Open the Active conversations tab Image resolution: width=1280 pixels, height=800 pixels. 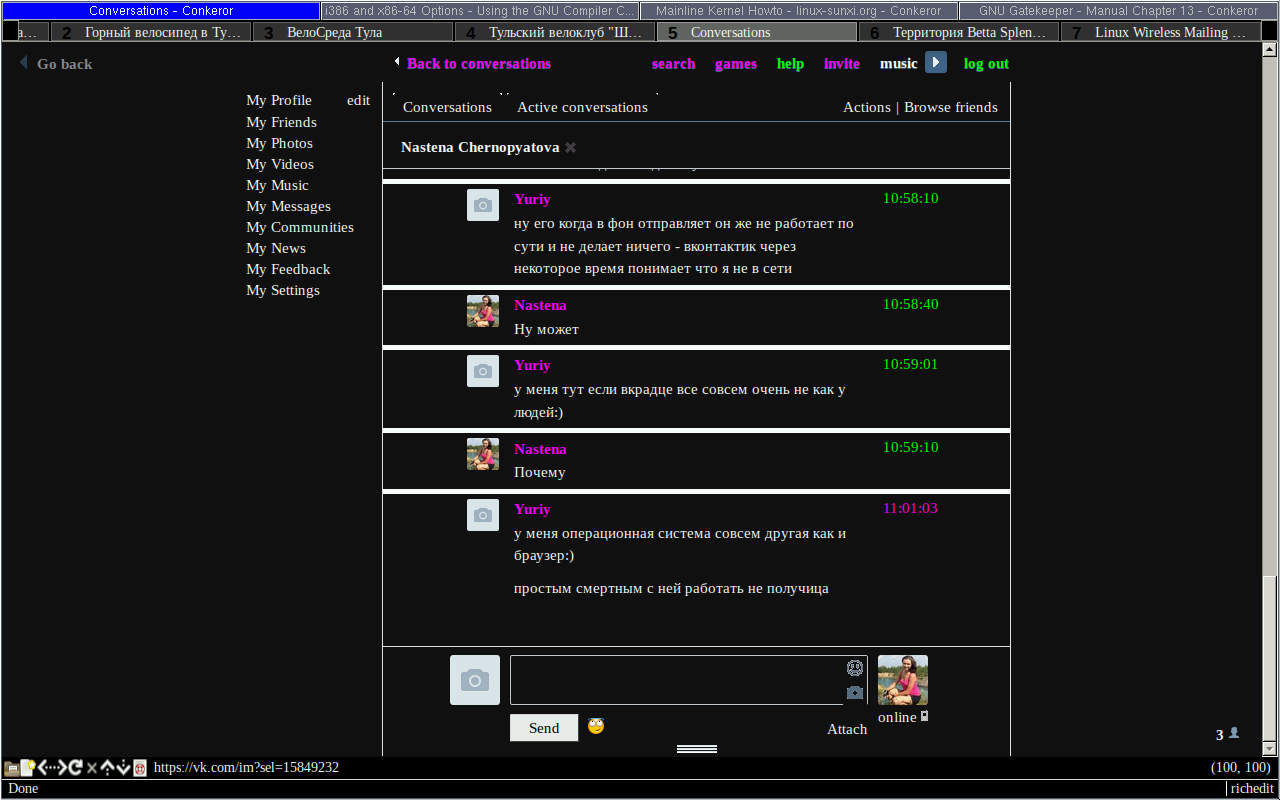582,107
